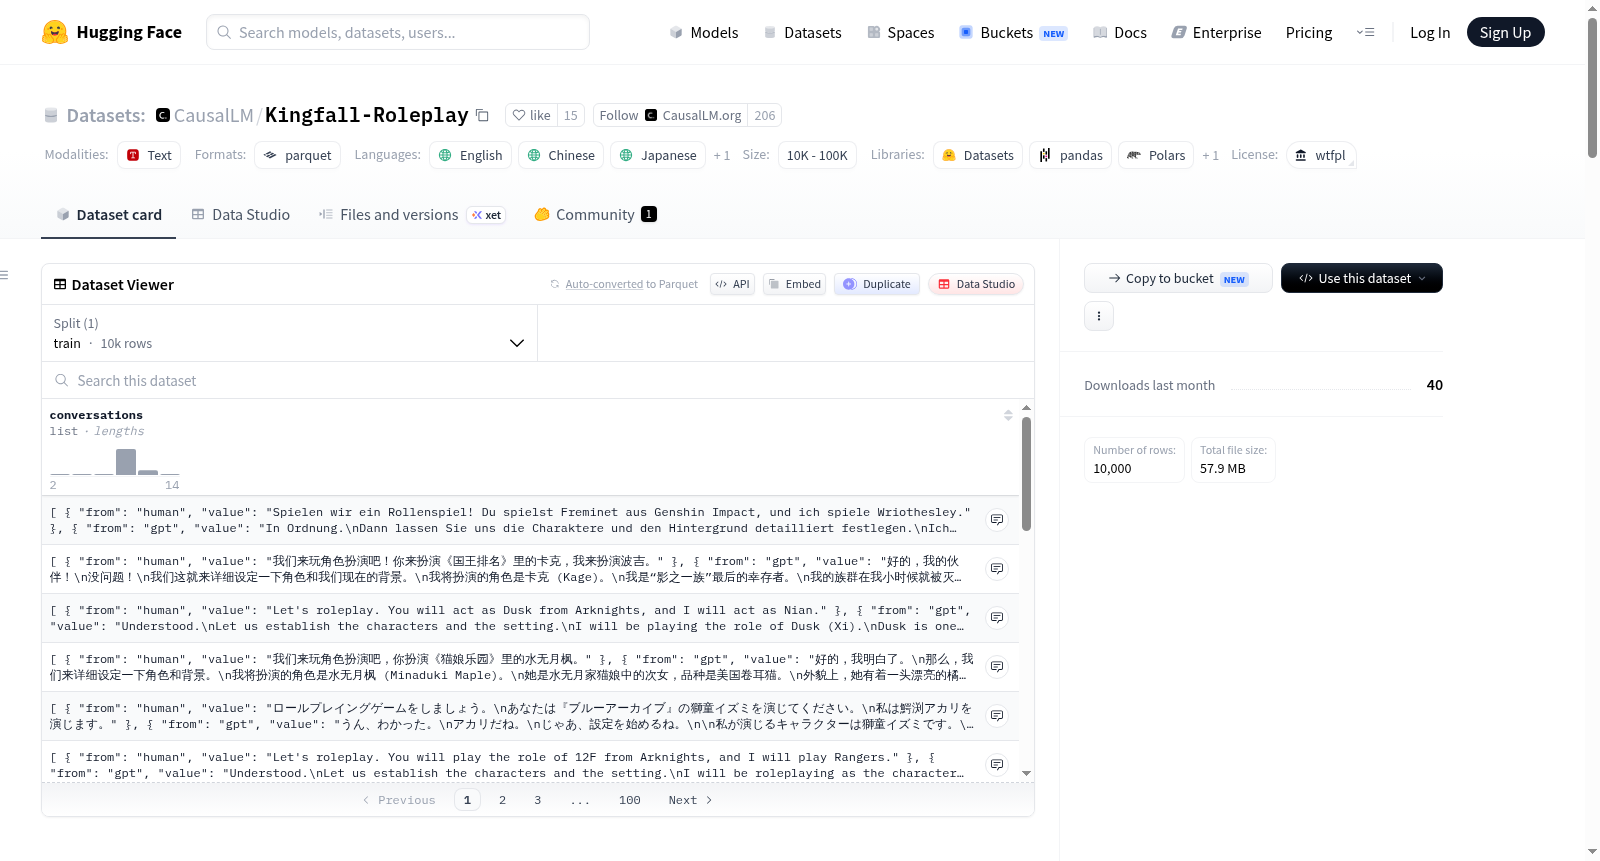Click Copy to bucket button

[x=1178, y=278]
